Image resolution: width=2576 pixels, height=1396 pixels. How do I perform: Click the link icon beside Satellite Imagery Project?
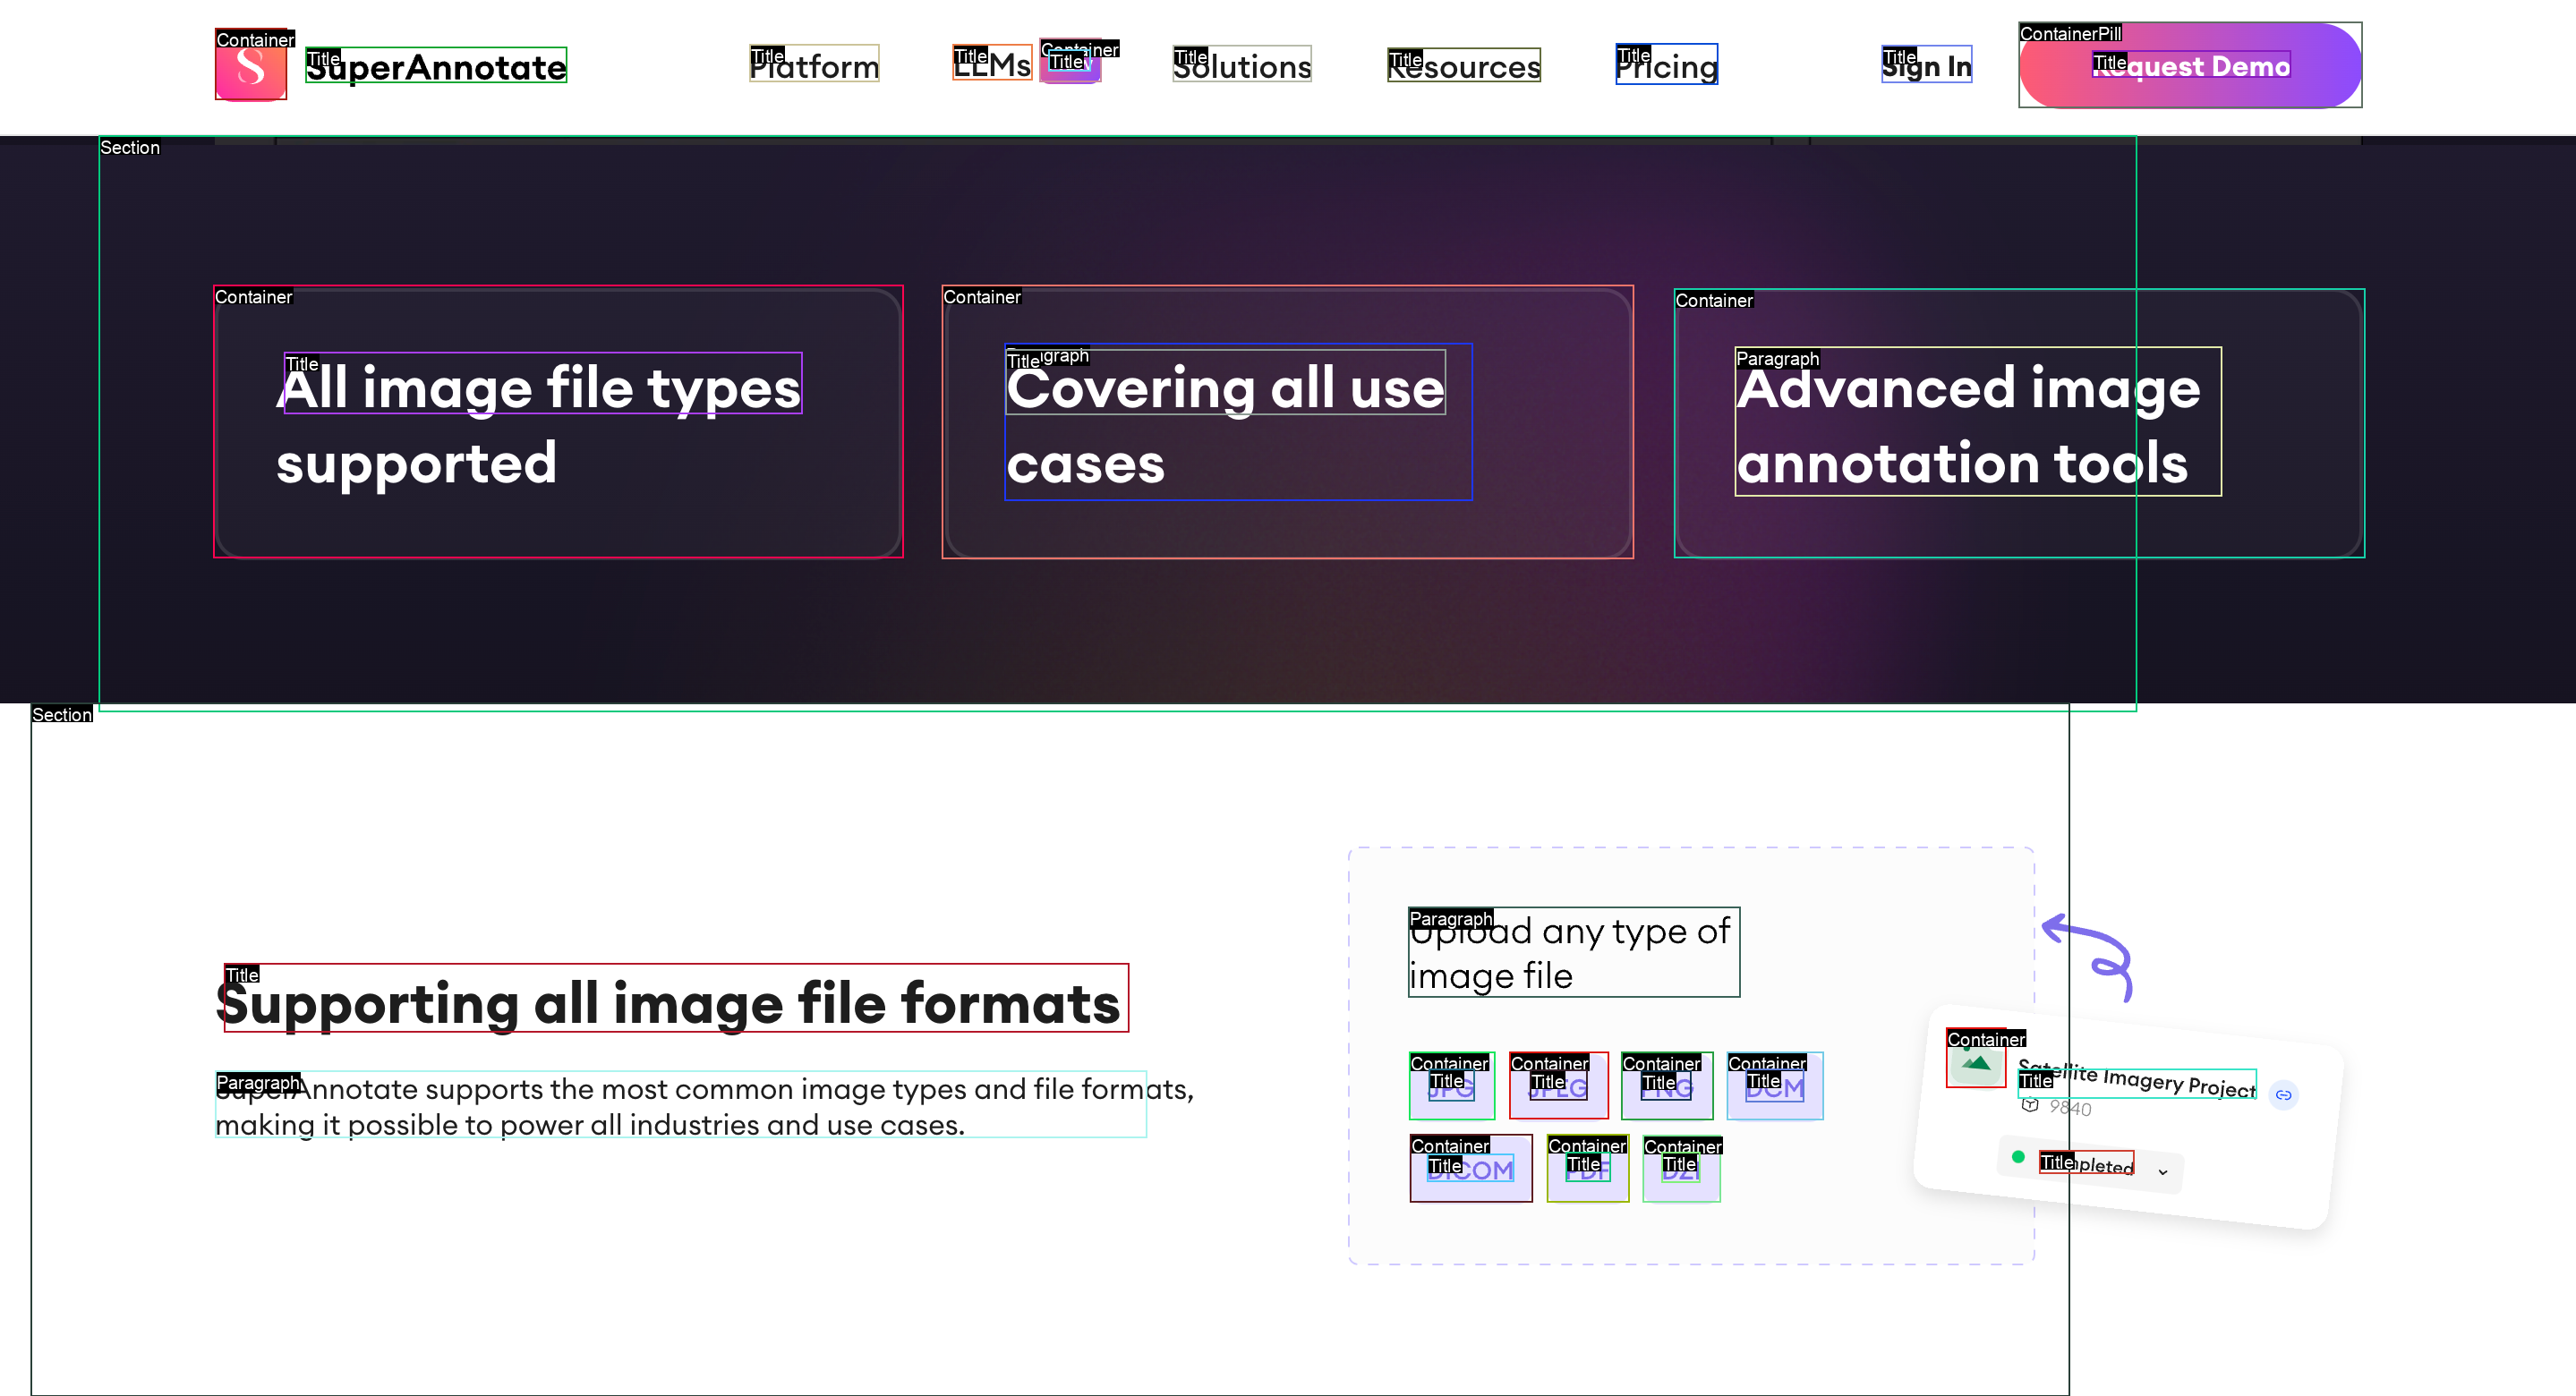tap(2283, 1095)
